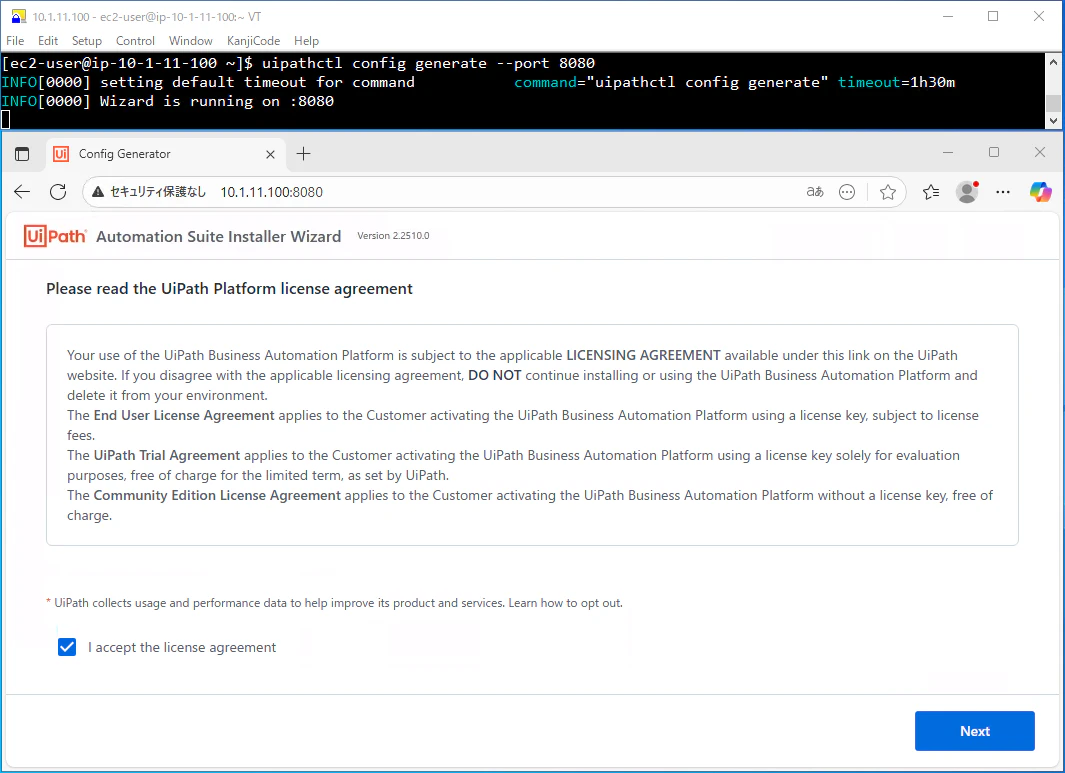Click LICENSING AGREEMENT text in license box
Screen dimensions: 1065x773
click(x=643, y=355)
